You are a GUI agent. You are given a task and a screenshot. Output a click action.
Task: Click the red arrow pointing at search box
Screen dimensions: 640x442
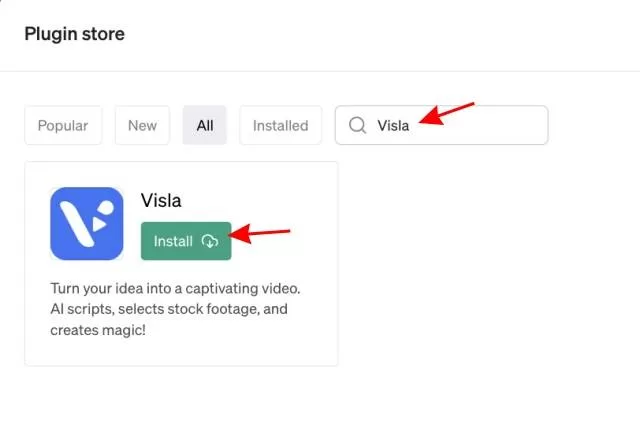[445, 112]
